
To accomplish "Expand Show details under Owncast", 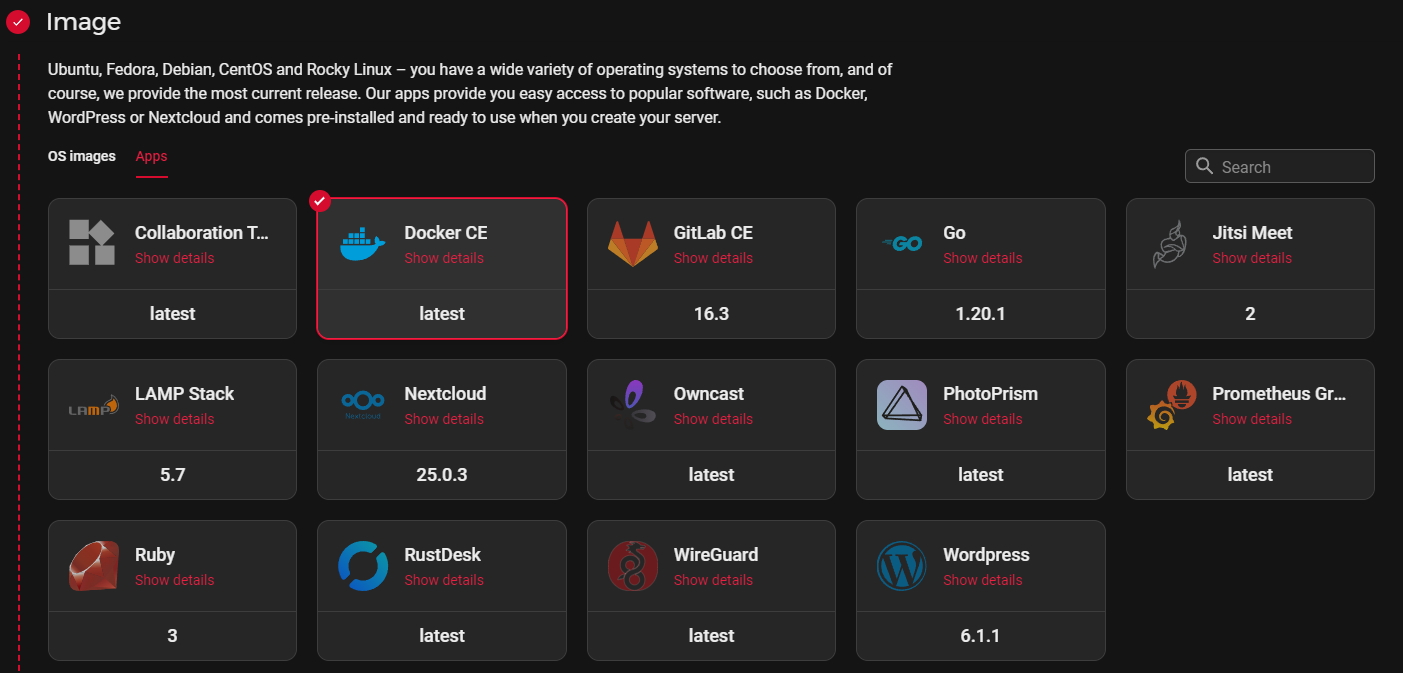I will tap(713, 419).
